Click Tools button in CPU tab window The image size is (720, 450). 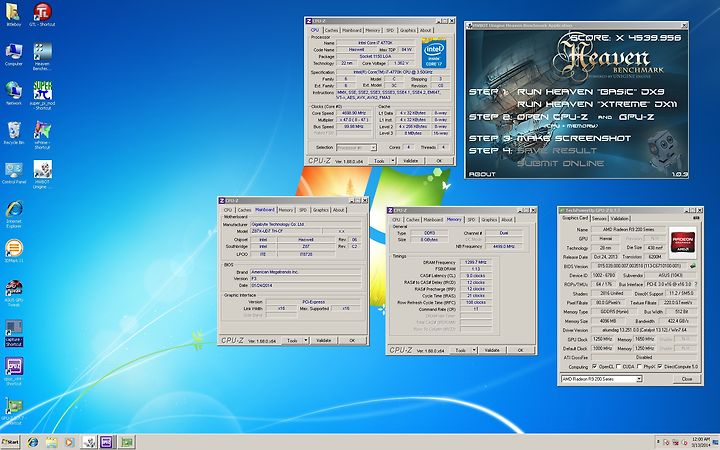(379, 161)
